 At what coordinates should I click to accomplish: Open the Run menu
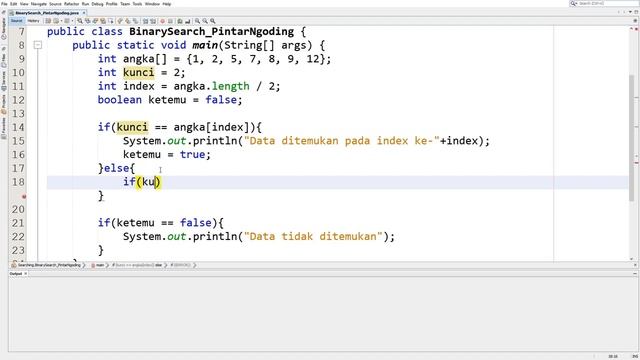[x=85, y=4]
